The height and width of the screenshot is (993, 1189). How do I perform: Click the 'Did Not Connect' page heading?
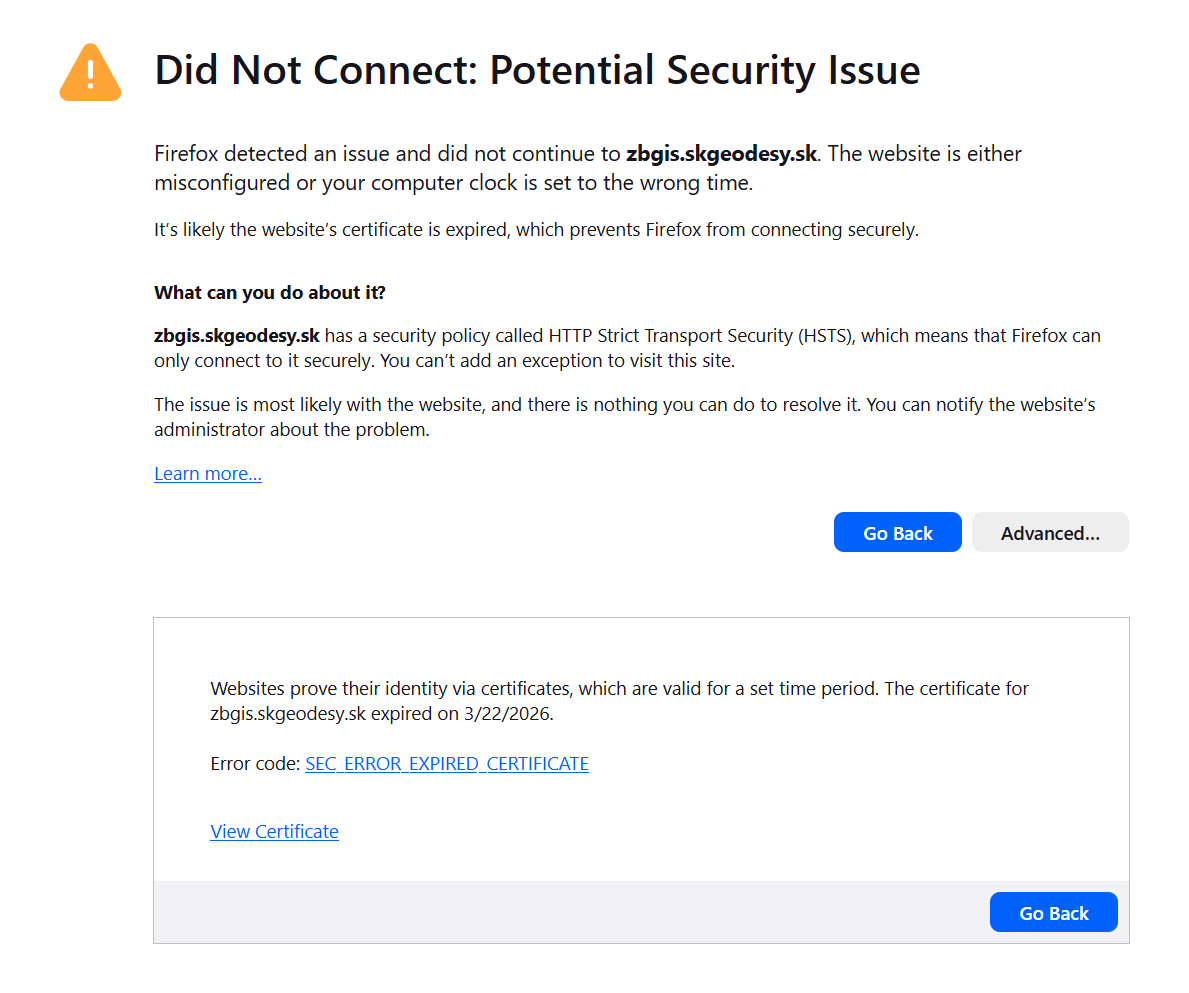[x=537, y=71]
